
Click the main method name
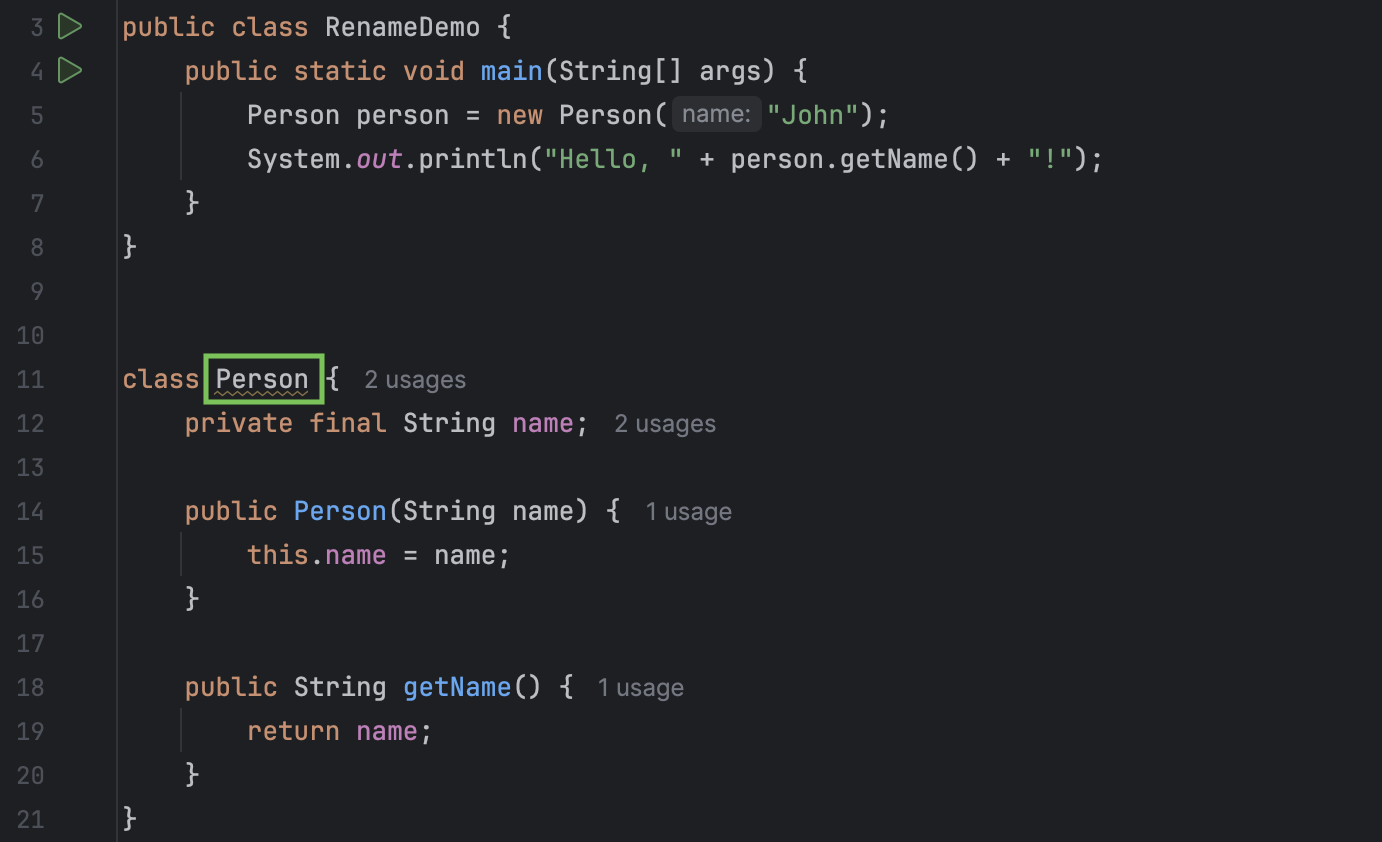pyautogui.click(x=511, y=70)
